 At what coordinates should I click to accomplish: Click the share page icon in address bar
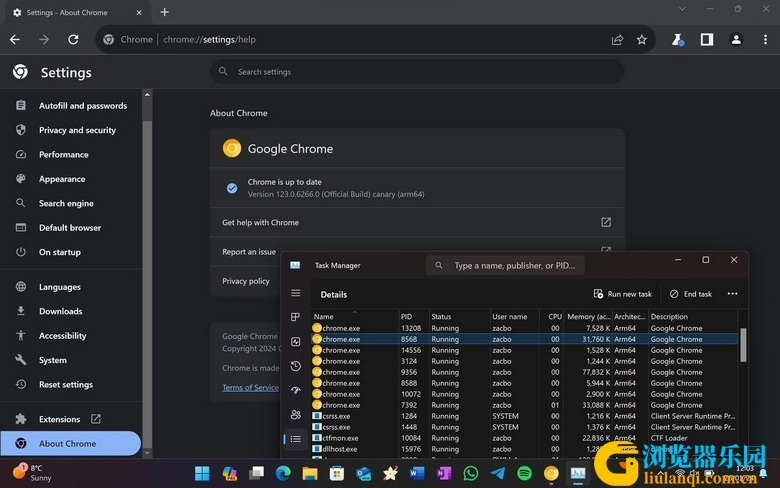coord(617,40)
